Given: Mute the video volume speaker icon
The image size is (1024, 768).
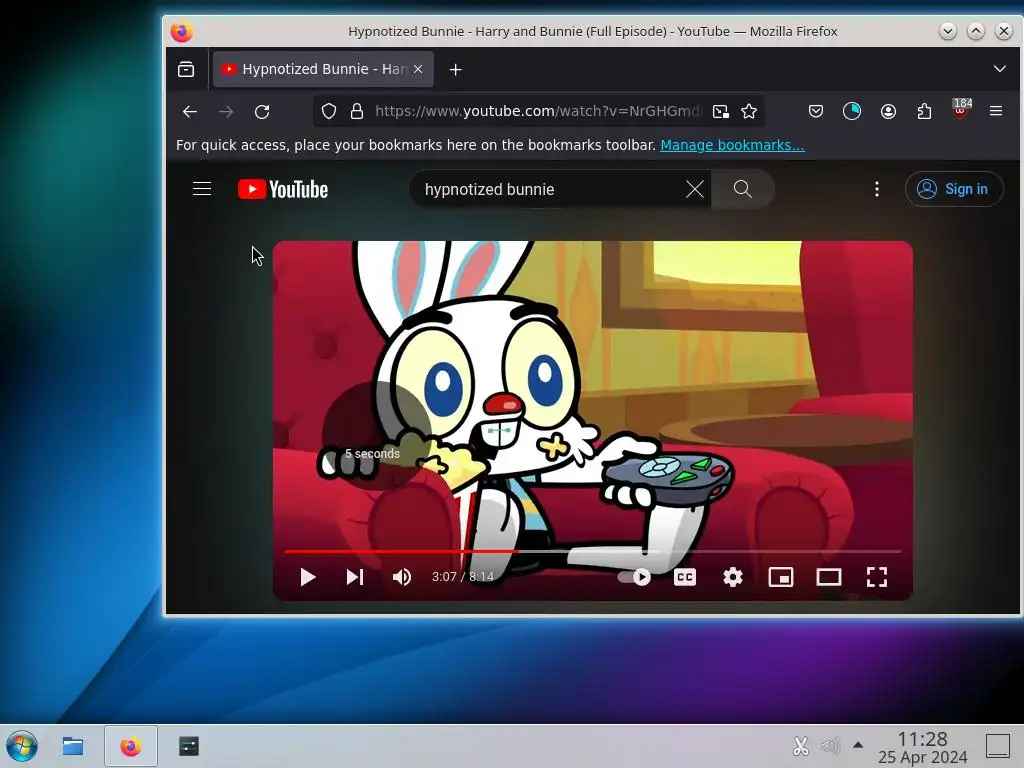Looking at the screenshot, I should pyautogui.click(x=402, y=577).
